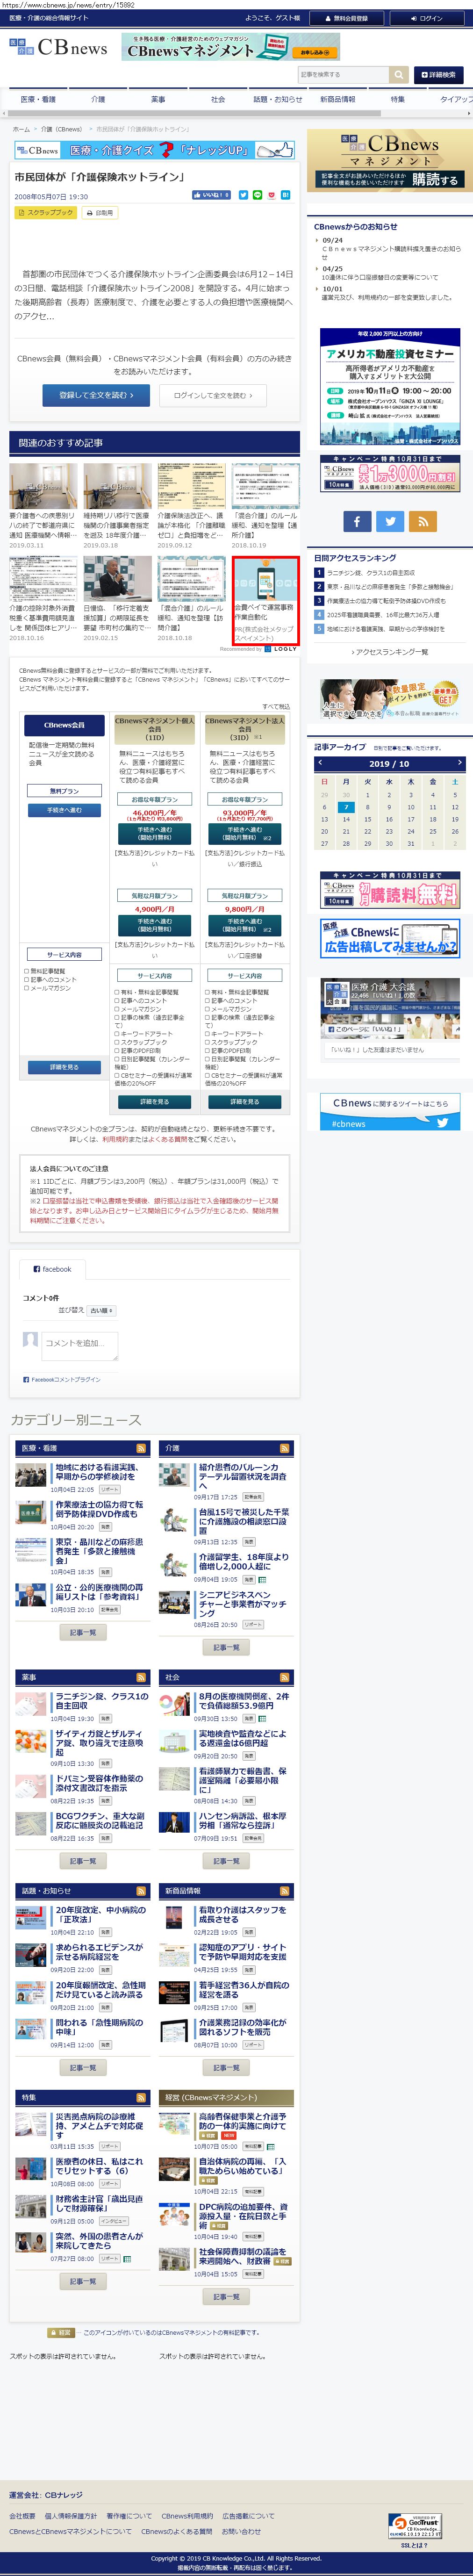This screenshot has width=473, height=2576.
Task: Click 登録して全文を読む button
Action: click(96, 395)
